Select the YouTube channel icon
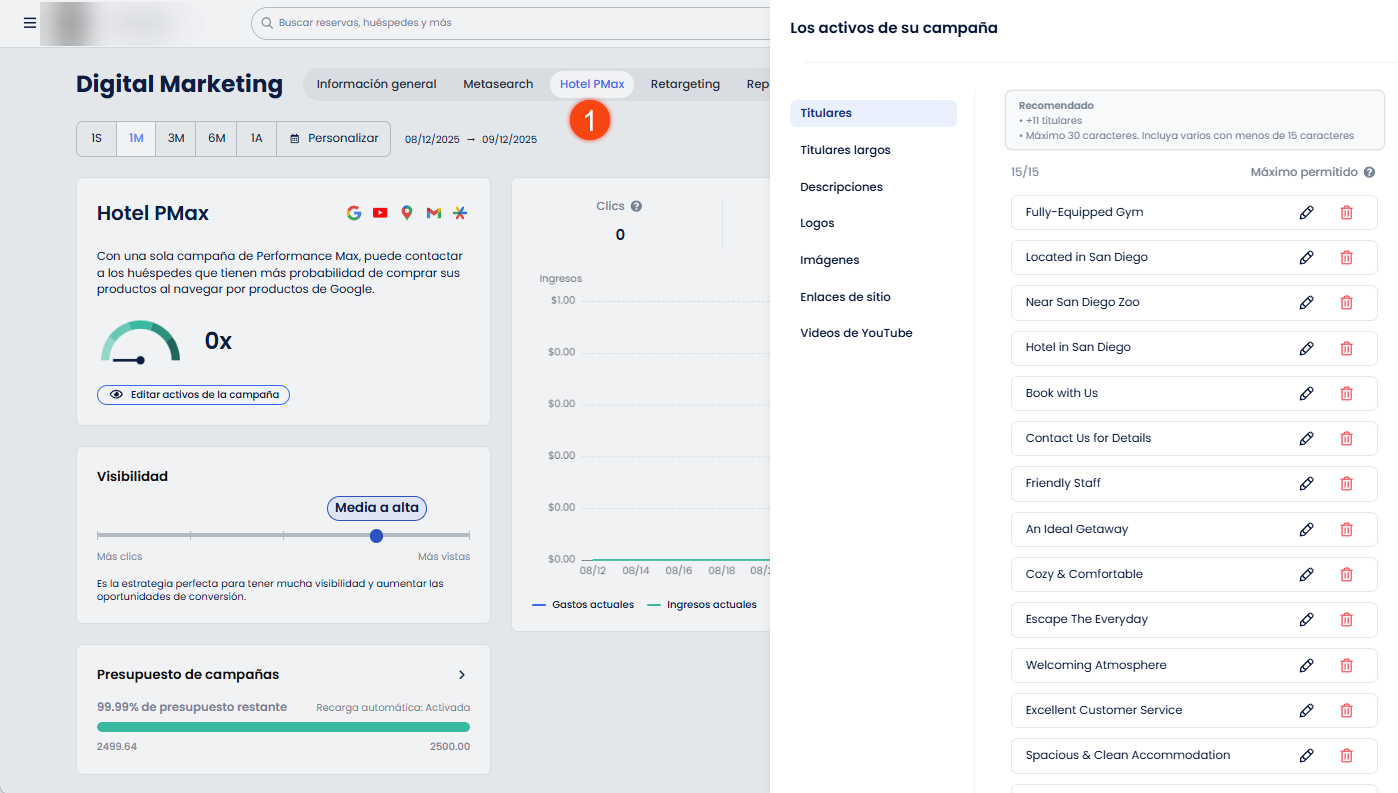This screenshot has height=793, width=1398. point(380,213)
